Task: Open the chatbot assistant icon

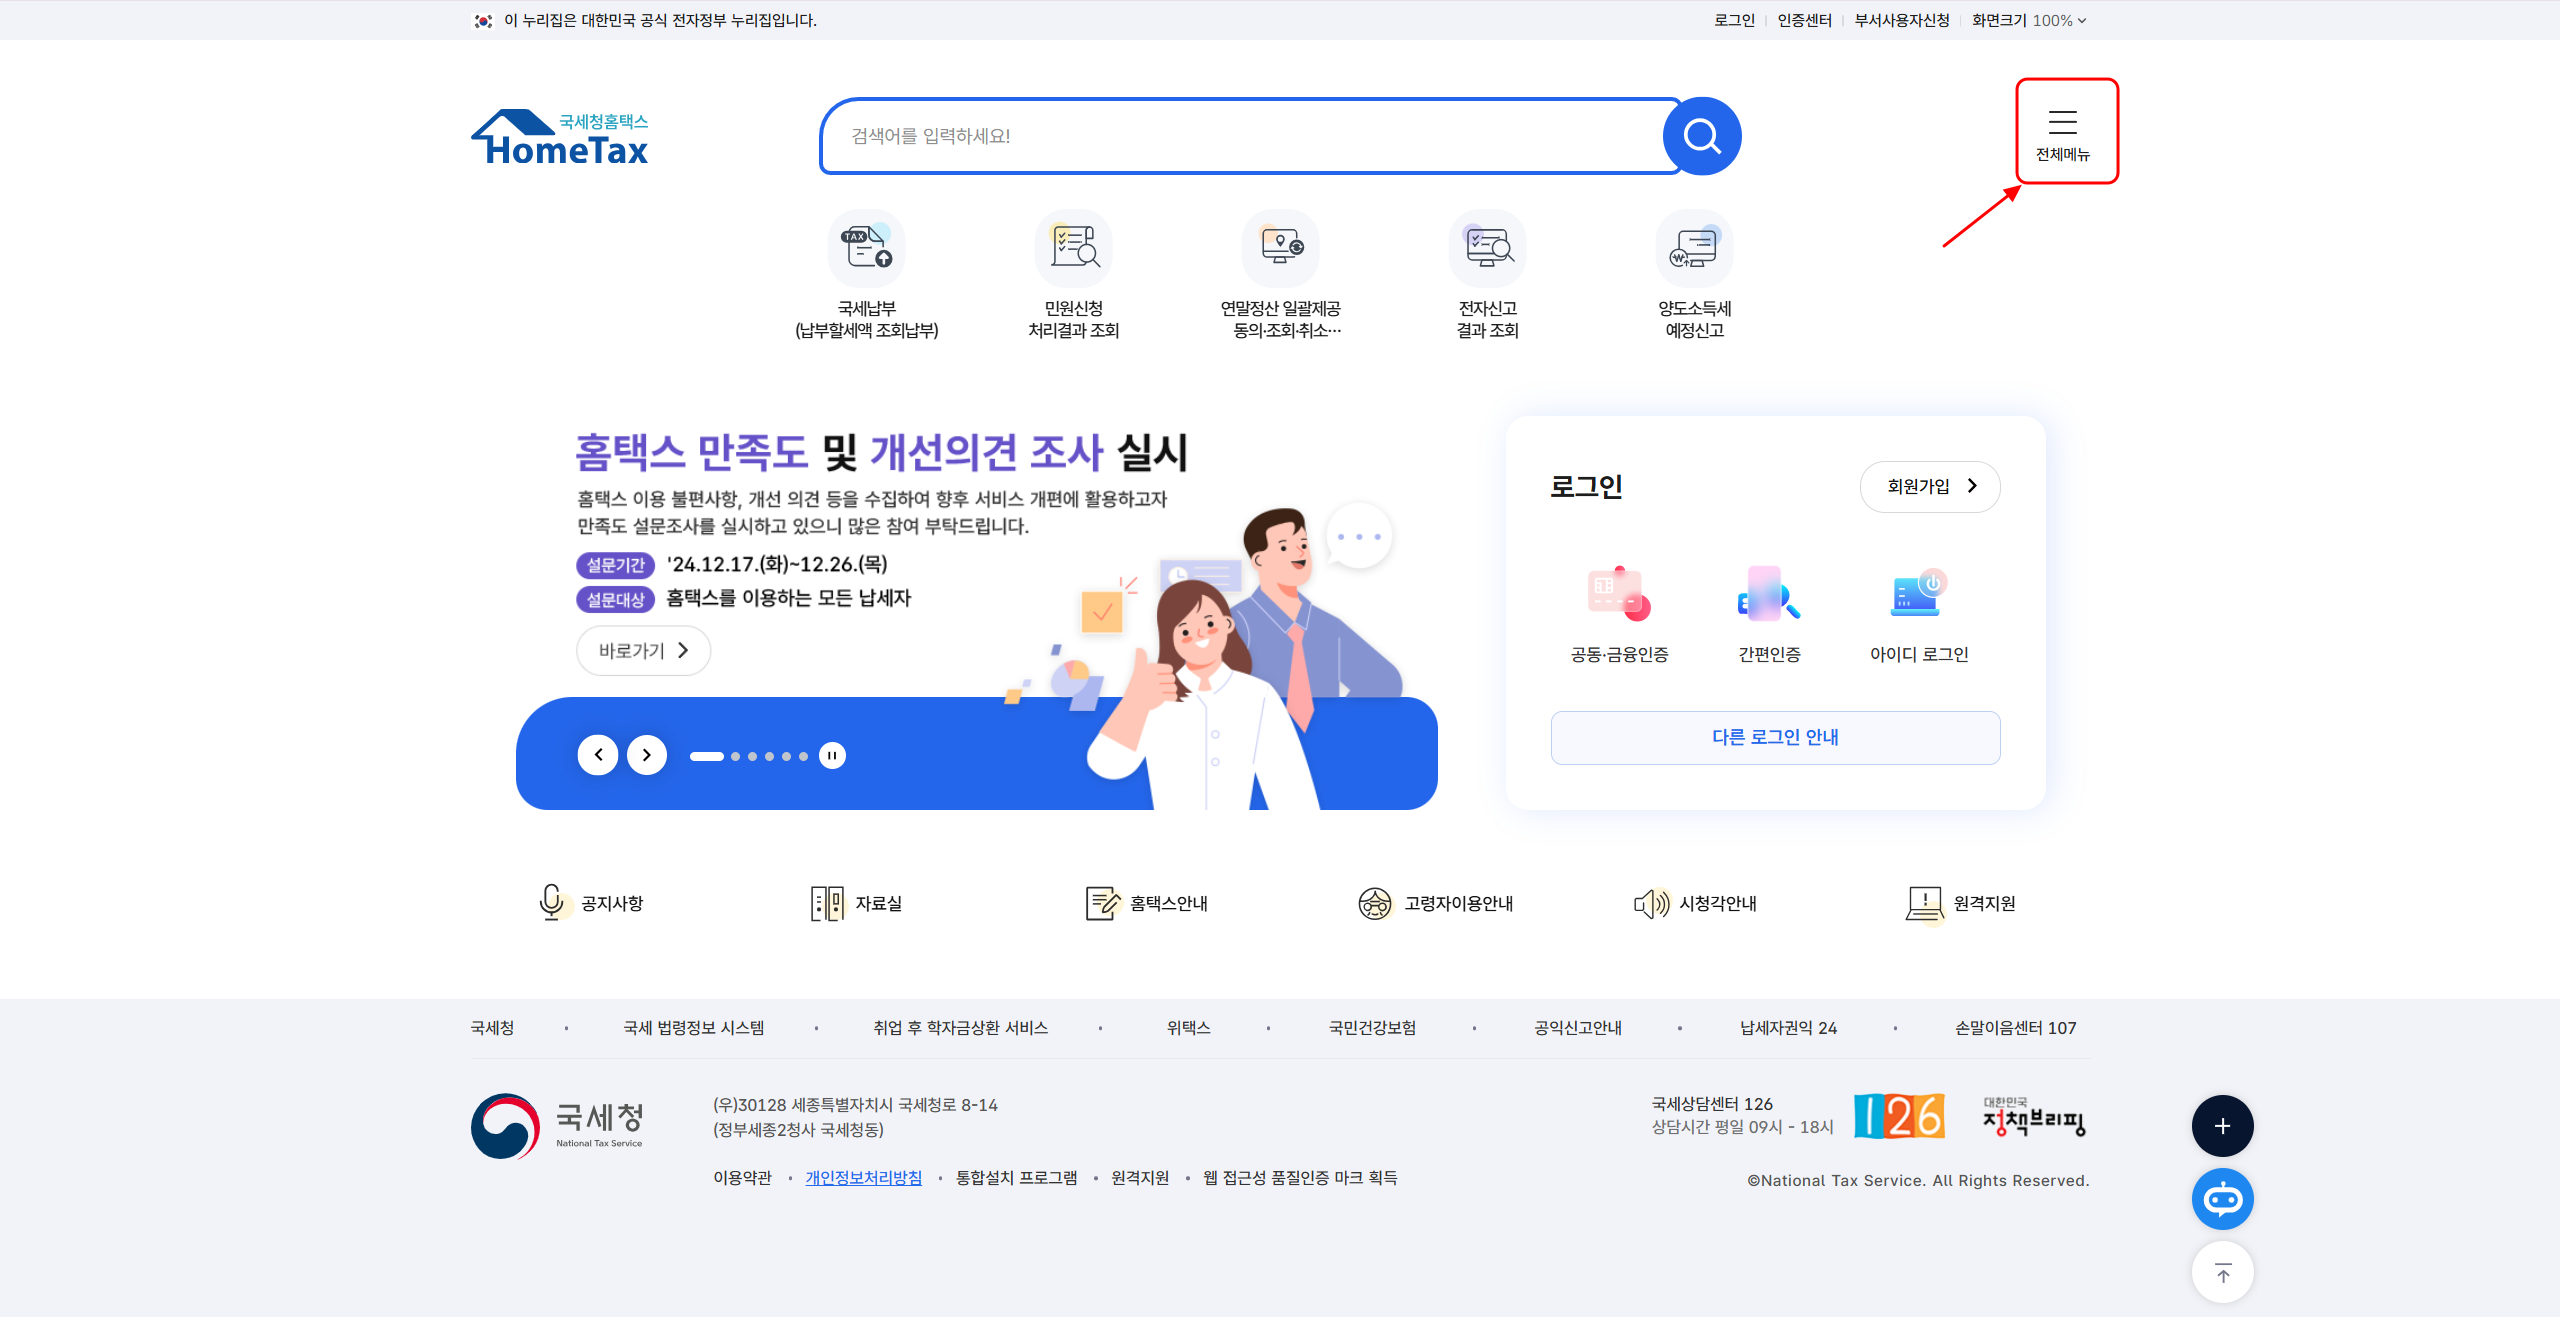Action: point(2222,1199)
